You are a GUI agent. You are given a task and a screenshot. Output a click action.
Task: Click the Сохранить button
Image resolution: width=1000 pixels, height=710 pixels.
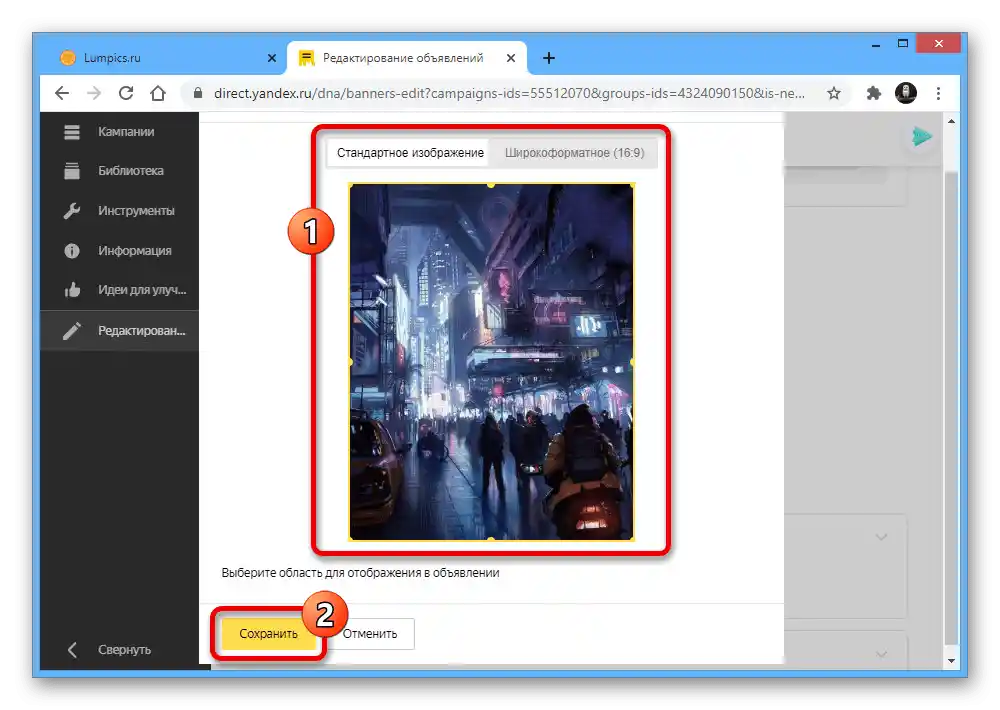point(268,634)
